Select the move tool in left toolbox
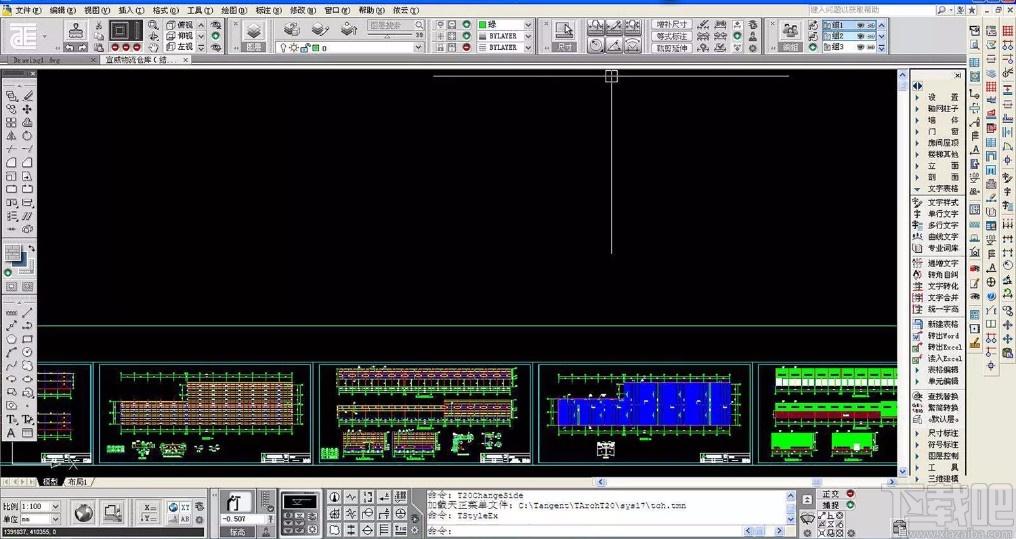 tap(27, 109)
